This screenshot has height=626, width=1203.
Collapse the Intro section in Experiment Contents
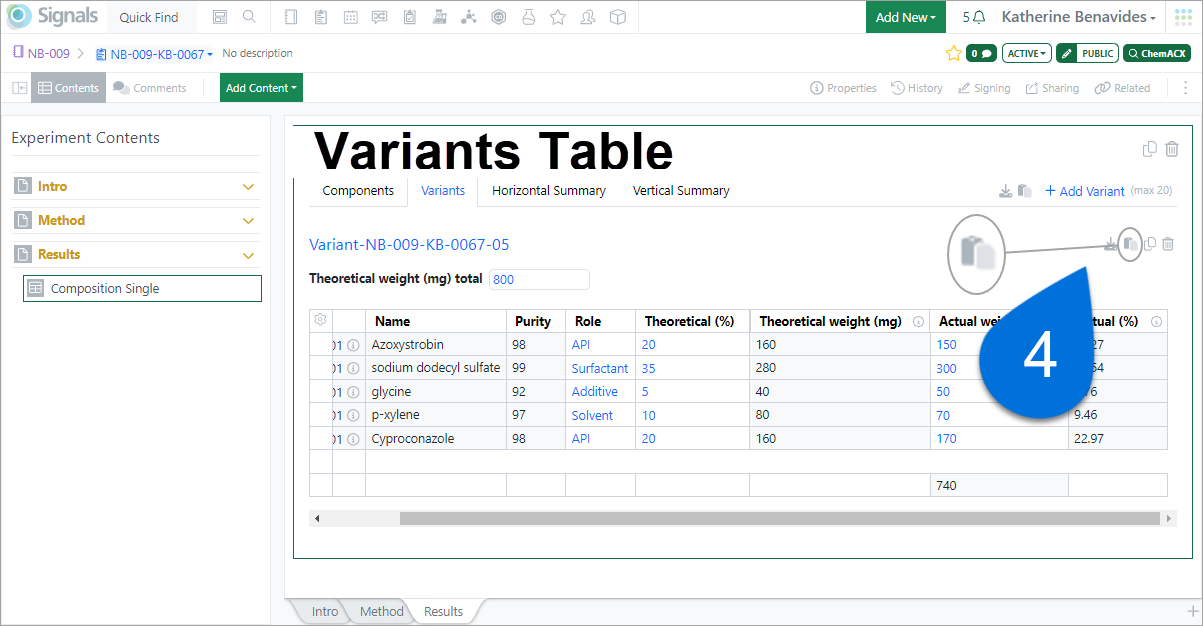[248, 186]
